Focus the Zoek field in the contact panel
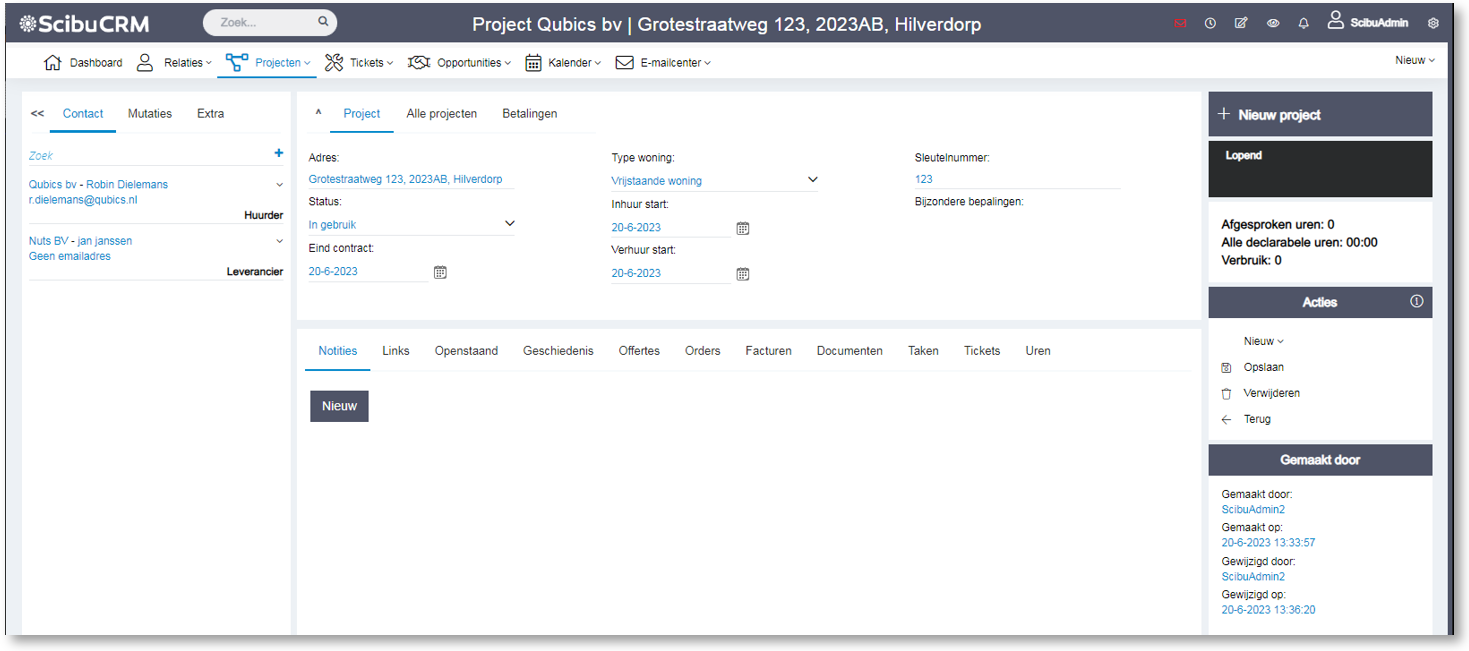 pyautogui.click(x=150, y=155)
